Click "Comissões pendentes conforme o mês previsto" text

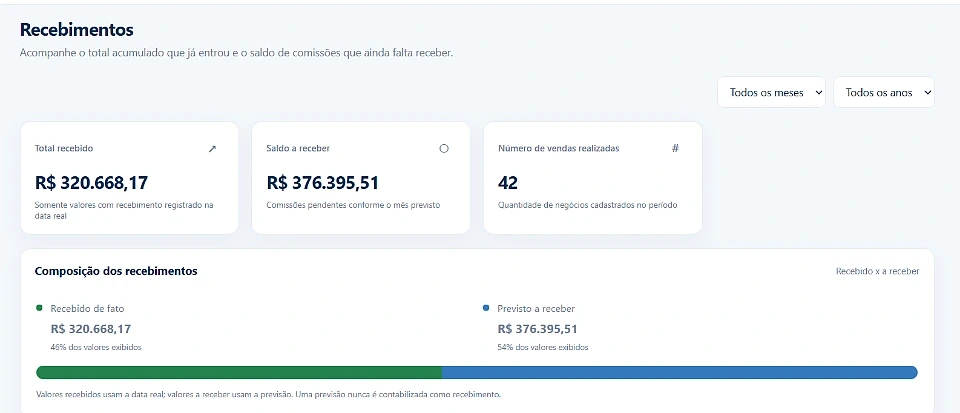click(x=353, y=205)
